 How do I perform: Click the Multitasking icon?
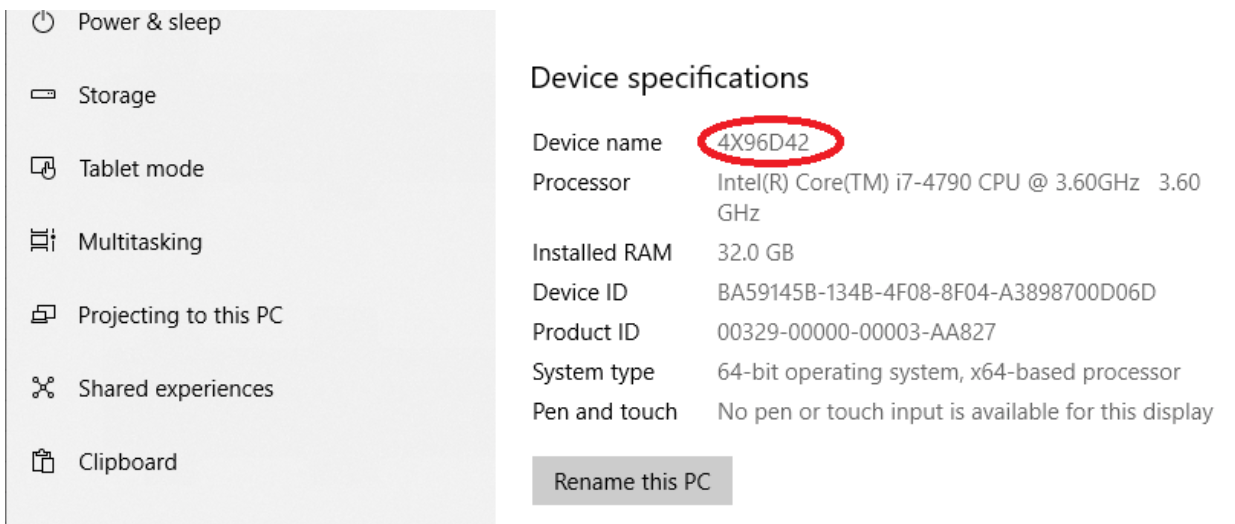42,242
